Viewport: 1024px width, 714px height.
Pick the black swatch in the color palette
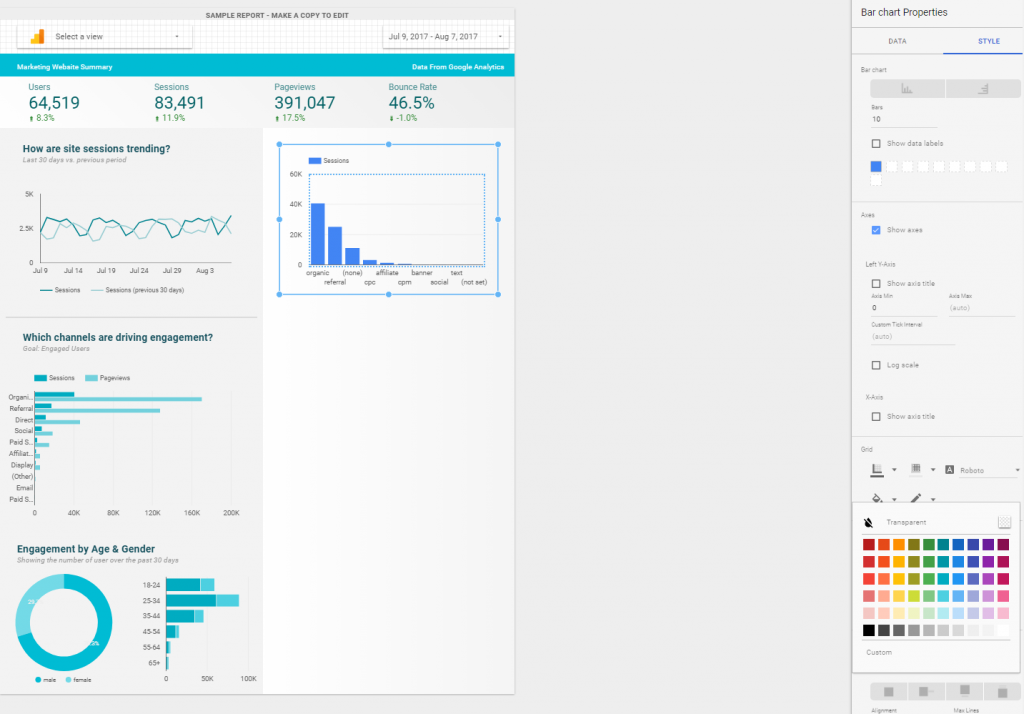coord(868,631)
